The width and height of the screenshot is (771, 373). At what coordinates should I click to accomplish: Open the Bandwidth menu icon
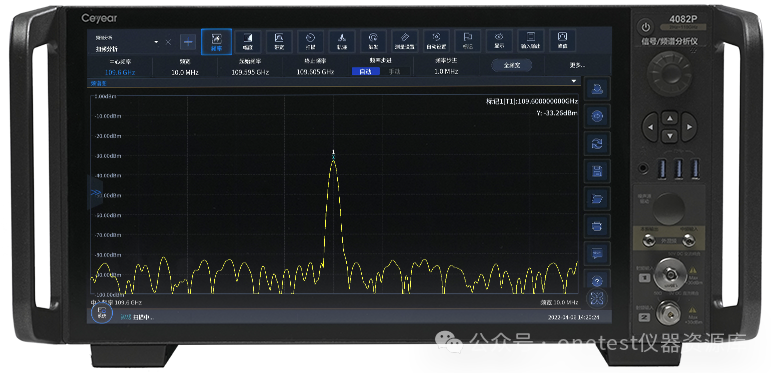(279, 41)
